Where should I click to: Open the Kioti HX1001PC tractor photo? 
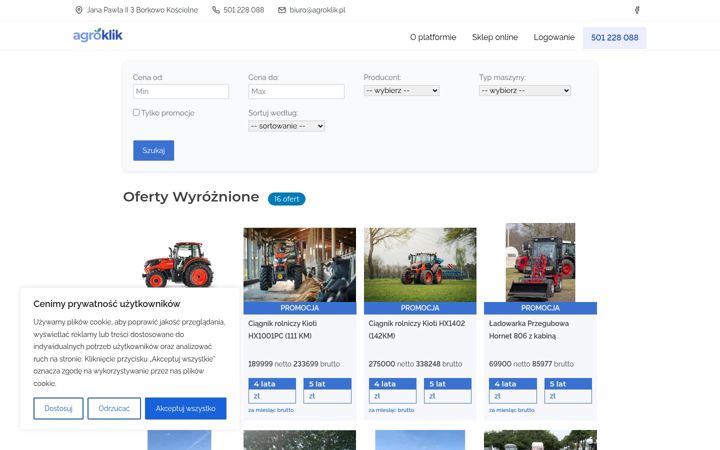300,264
